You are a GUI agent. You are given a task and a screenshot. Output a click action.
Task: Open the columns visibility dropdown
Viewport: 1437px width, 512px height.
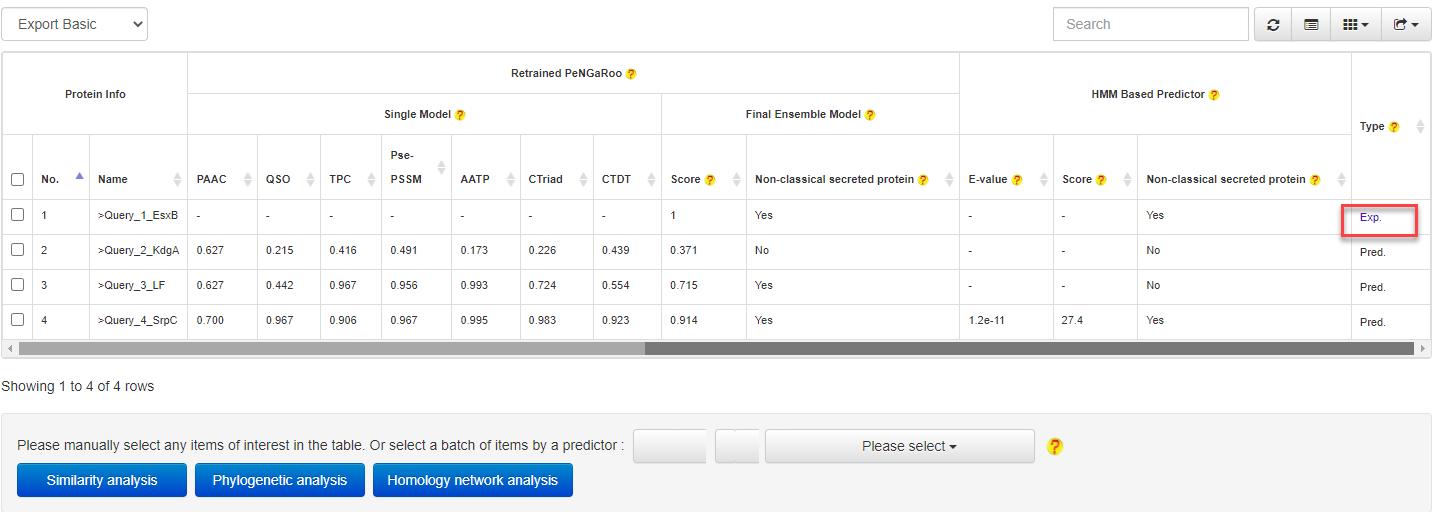pos(1355,25)
